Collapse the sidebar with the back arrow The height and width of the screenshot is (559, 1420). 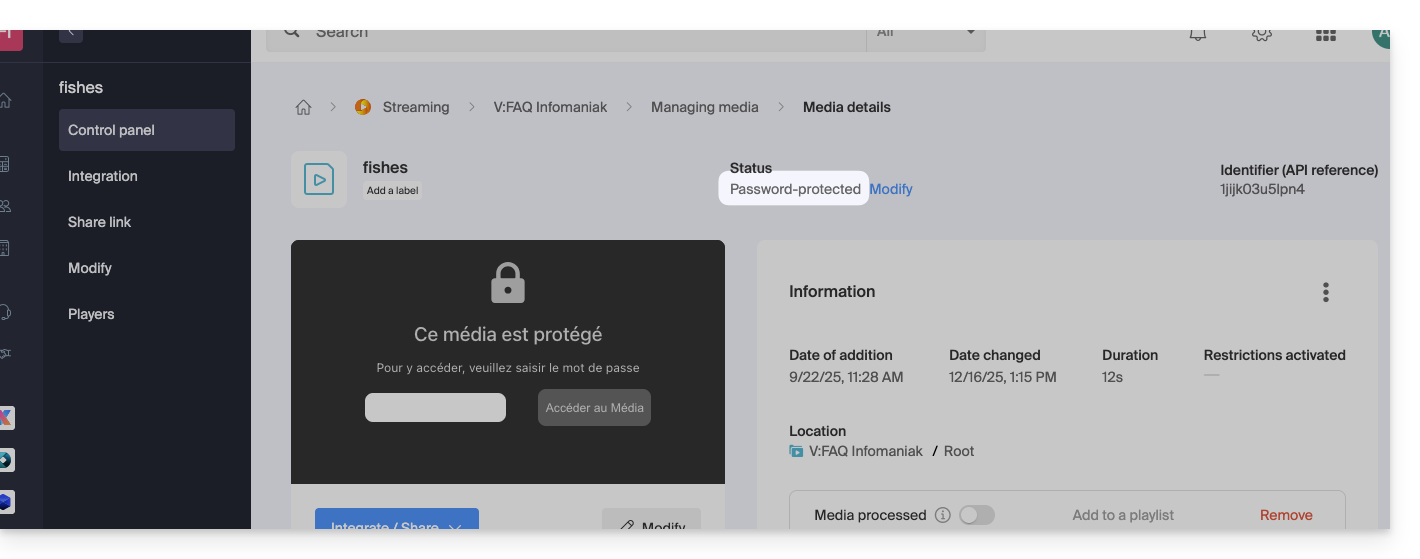tap(70, 33)
